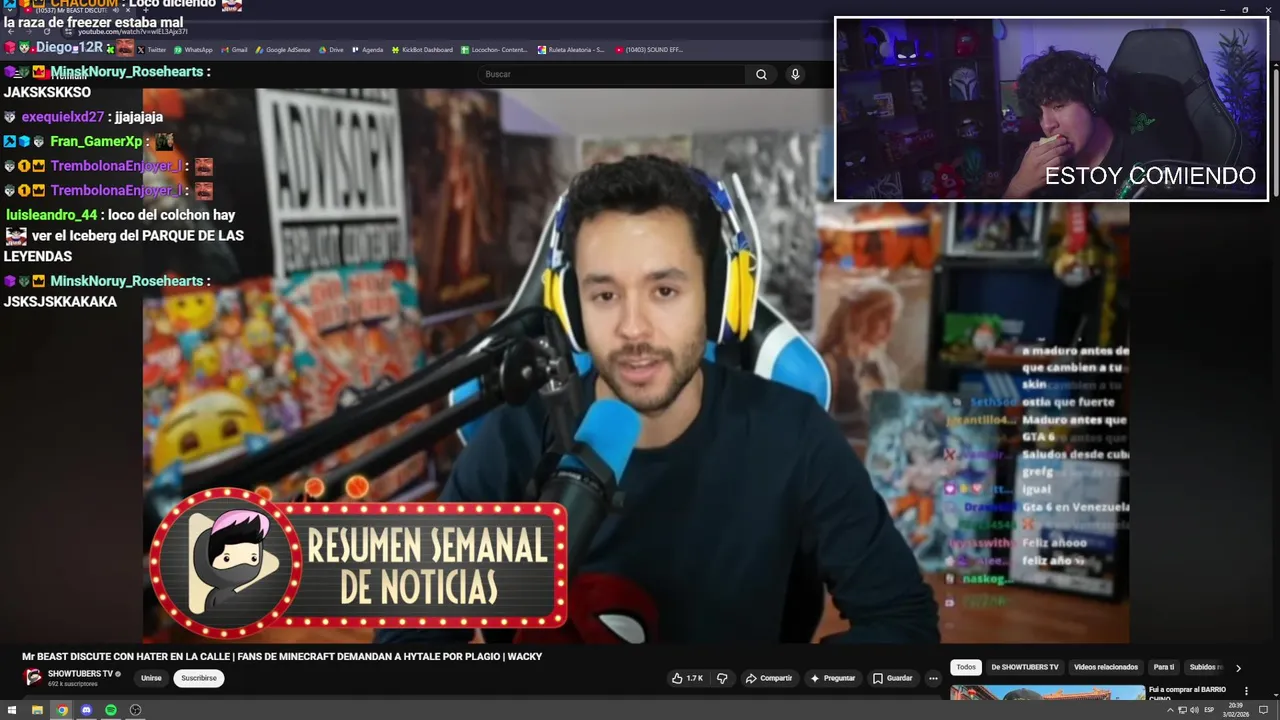This screenshot has height=720, width=1280.
Task: Open File Explorer from taskbar
Action: (x=37, y=710)
